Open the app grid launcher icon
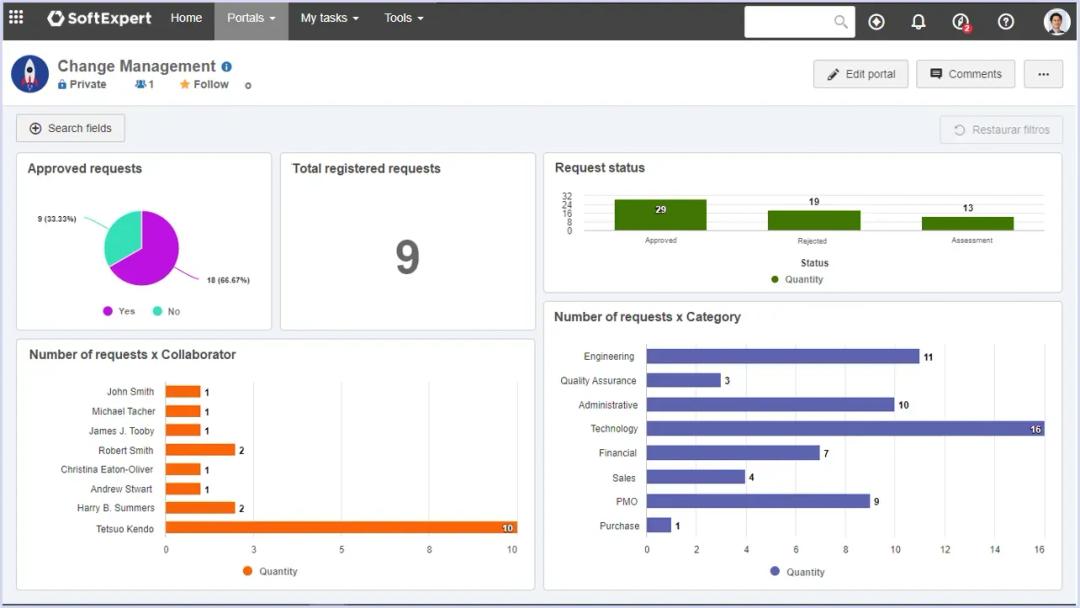The image size is (1080, 608). [x=16, y=18]
